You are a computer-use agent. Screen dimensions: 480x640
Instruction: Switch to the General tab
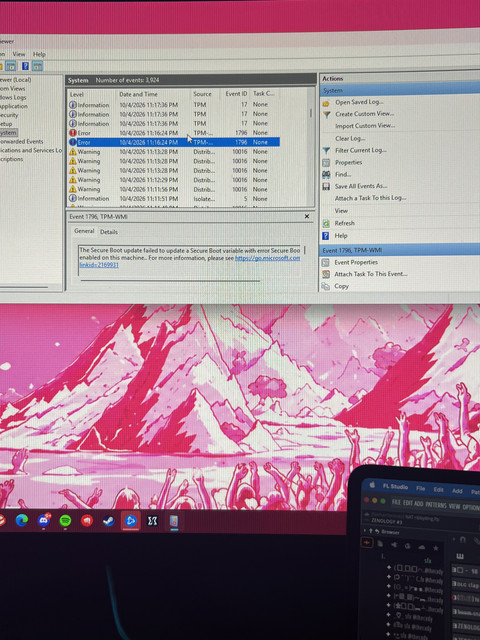coord(84,231)
